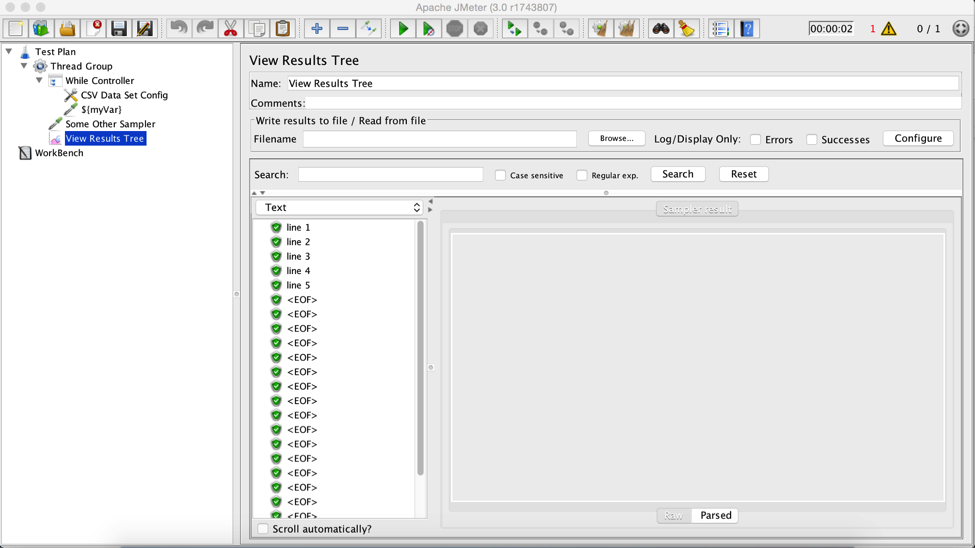Select result entry line 5

298,285
